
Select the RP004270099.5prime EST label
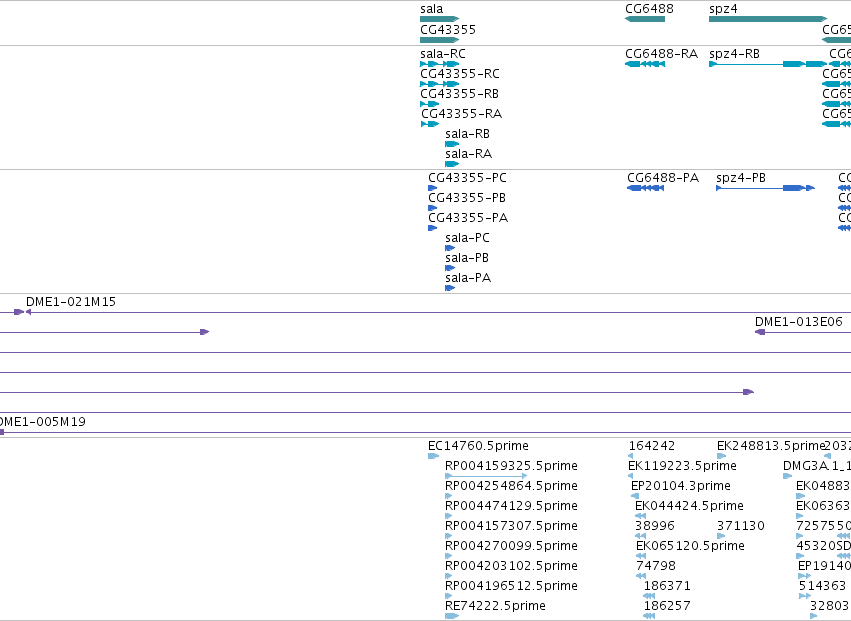coord(511,547)
